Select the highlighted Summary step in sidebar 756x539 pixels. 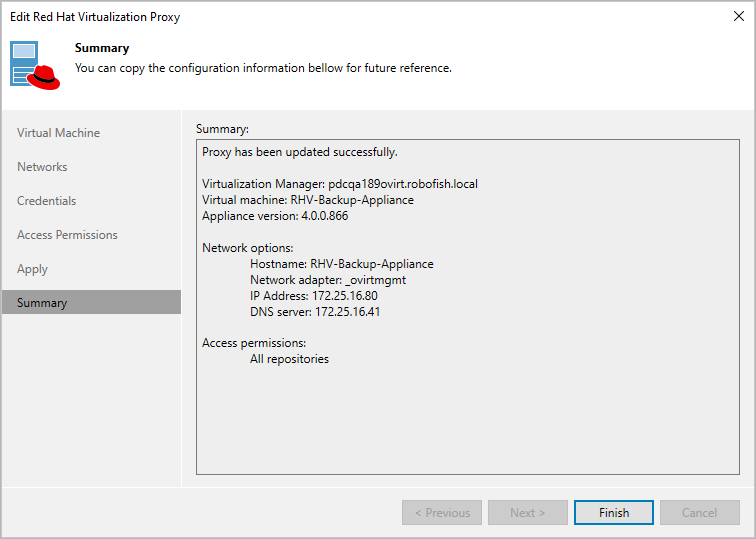point(92,302)
